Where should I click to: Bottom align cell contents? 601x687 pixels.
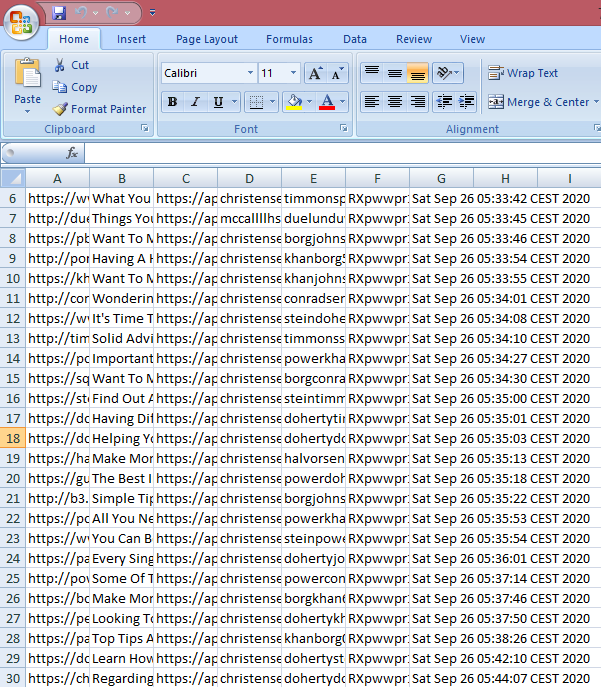click(417, 73)
